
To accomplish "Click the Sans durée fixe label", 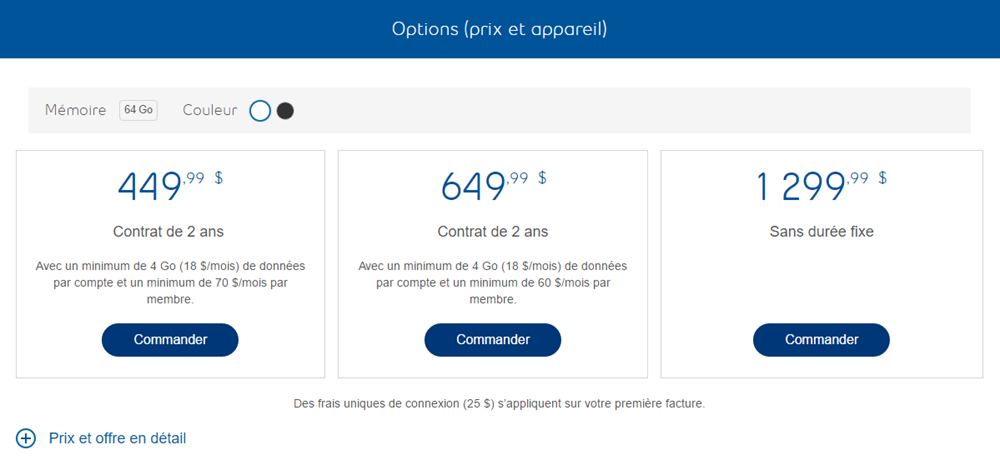I will point(821,232).
